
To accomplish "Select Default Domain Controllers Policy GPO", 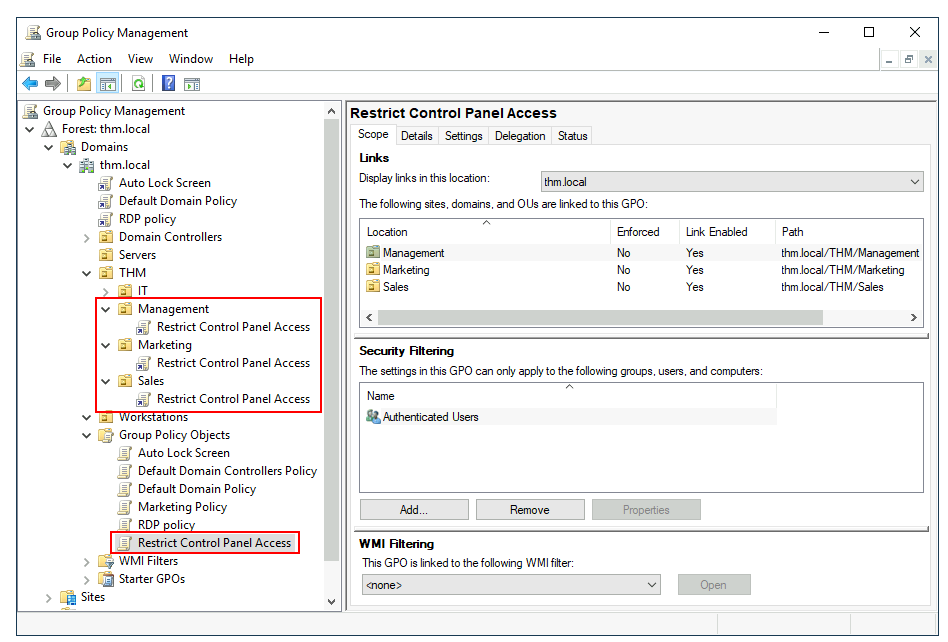I will click(227, 471).
